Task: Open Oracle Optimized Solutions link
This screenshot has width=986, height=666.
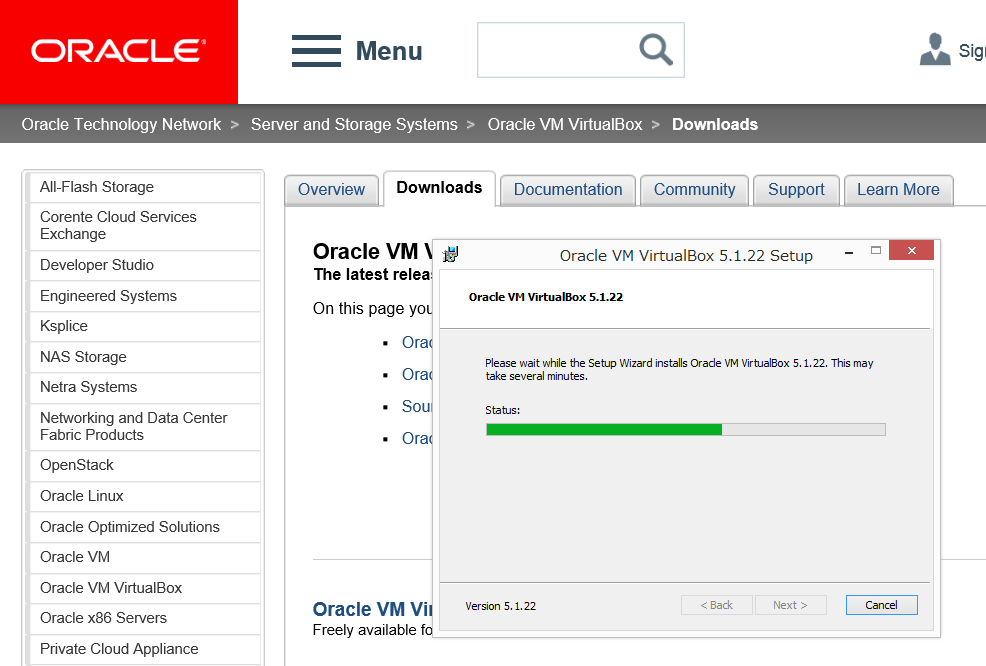Action: click(x=144, y=527)
